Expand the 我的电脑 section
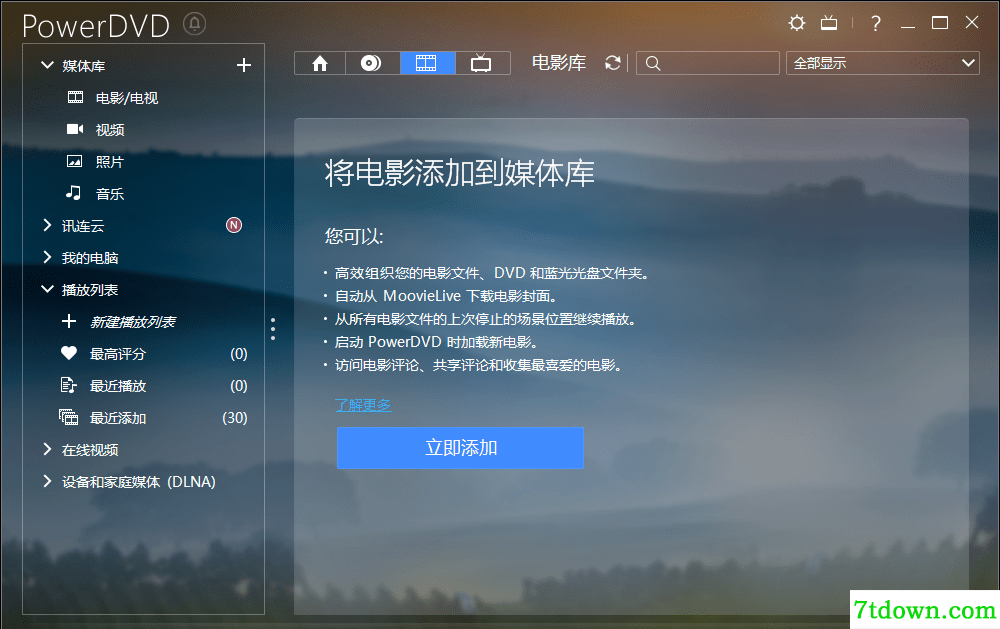This screenshot has width=1000, height=629. [47, 257]
